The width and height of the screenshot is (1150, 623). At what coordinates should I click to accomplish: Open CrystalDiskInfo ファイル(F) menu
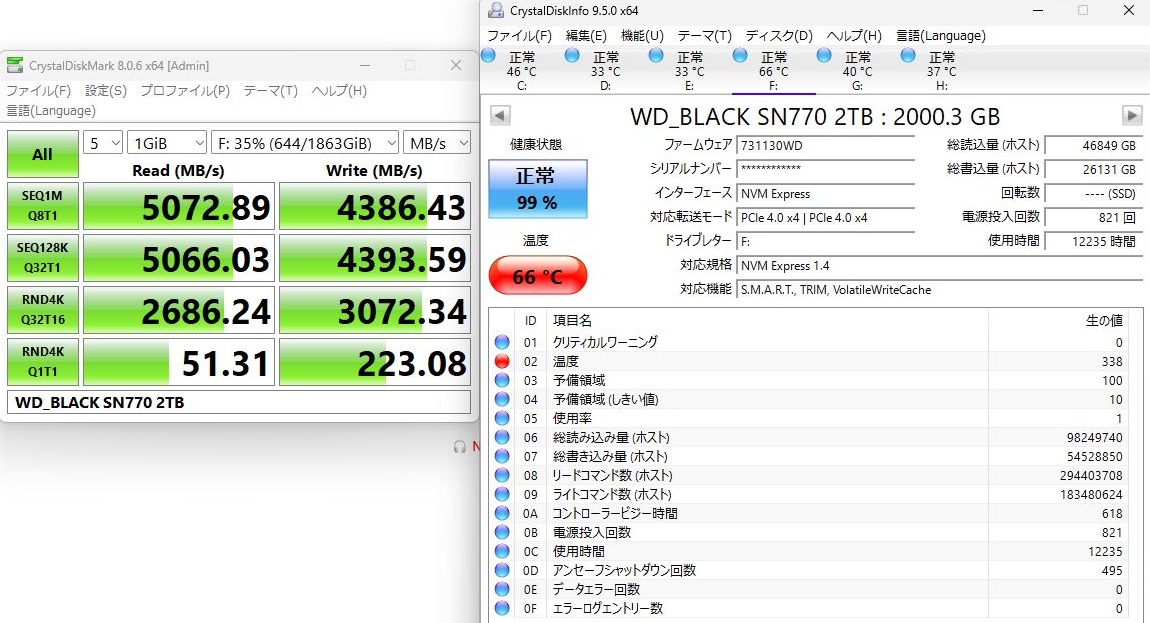pyautogui.click(x=519, y=35)
